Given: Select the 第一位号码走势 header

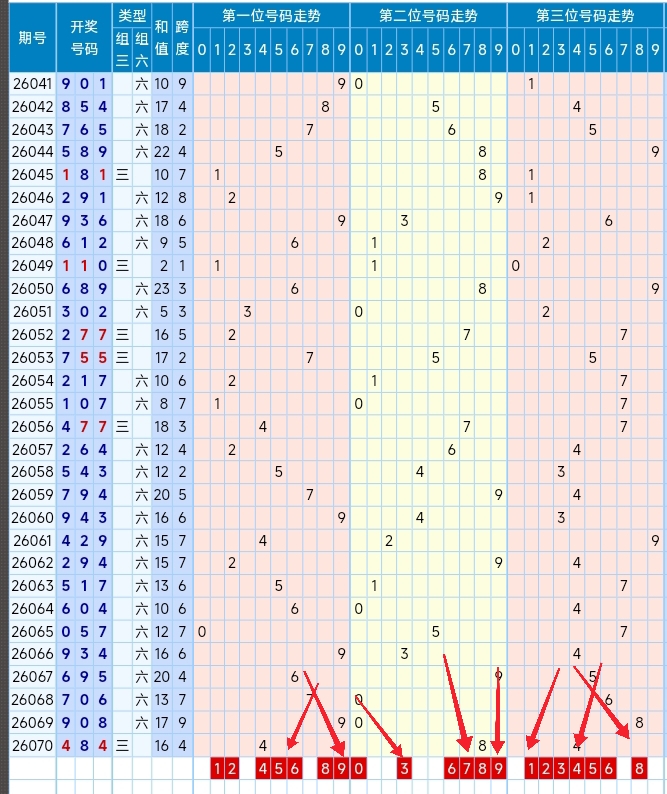Looking at the screenshot, I should (x=271, y=16).
